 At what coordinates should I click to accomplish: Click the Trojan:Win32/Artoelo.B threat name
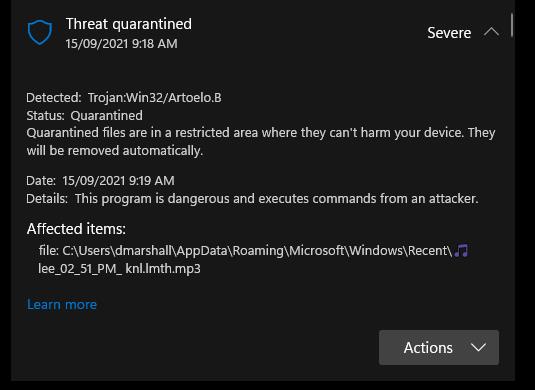155,98
